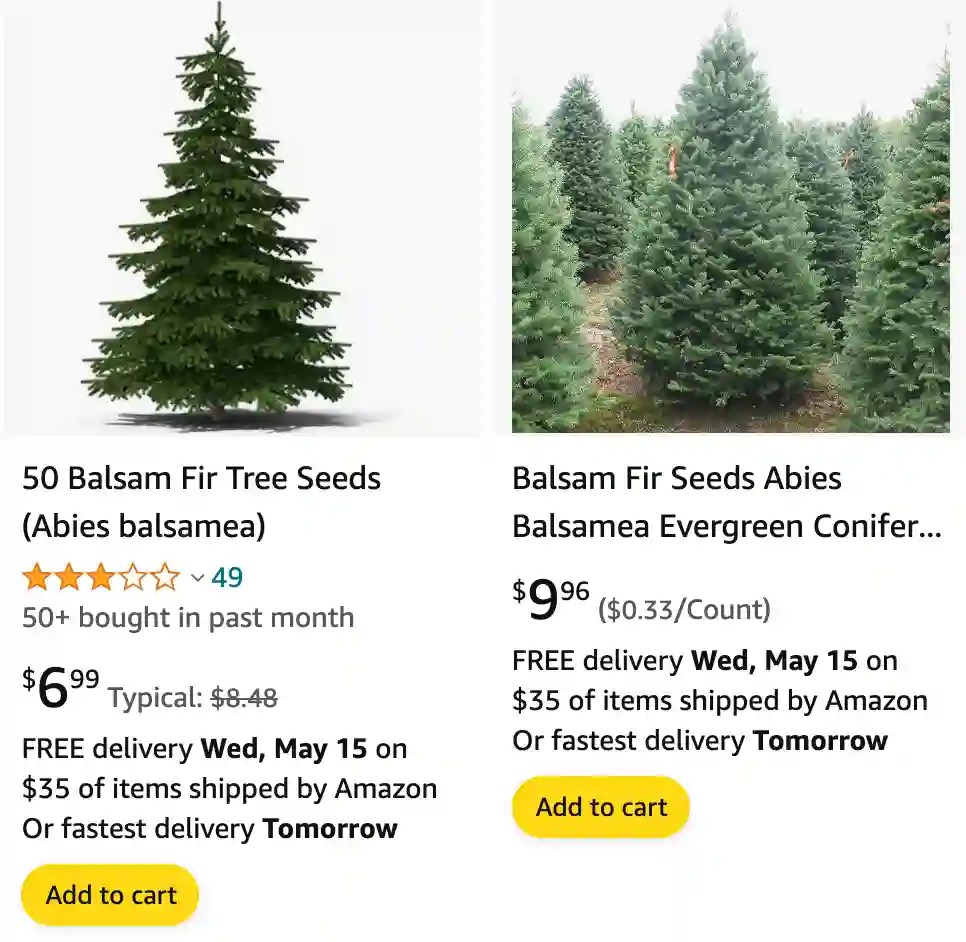Screen dimensions: 966x942
Task: Click the first star in the rating
Action: 38,576
